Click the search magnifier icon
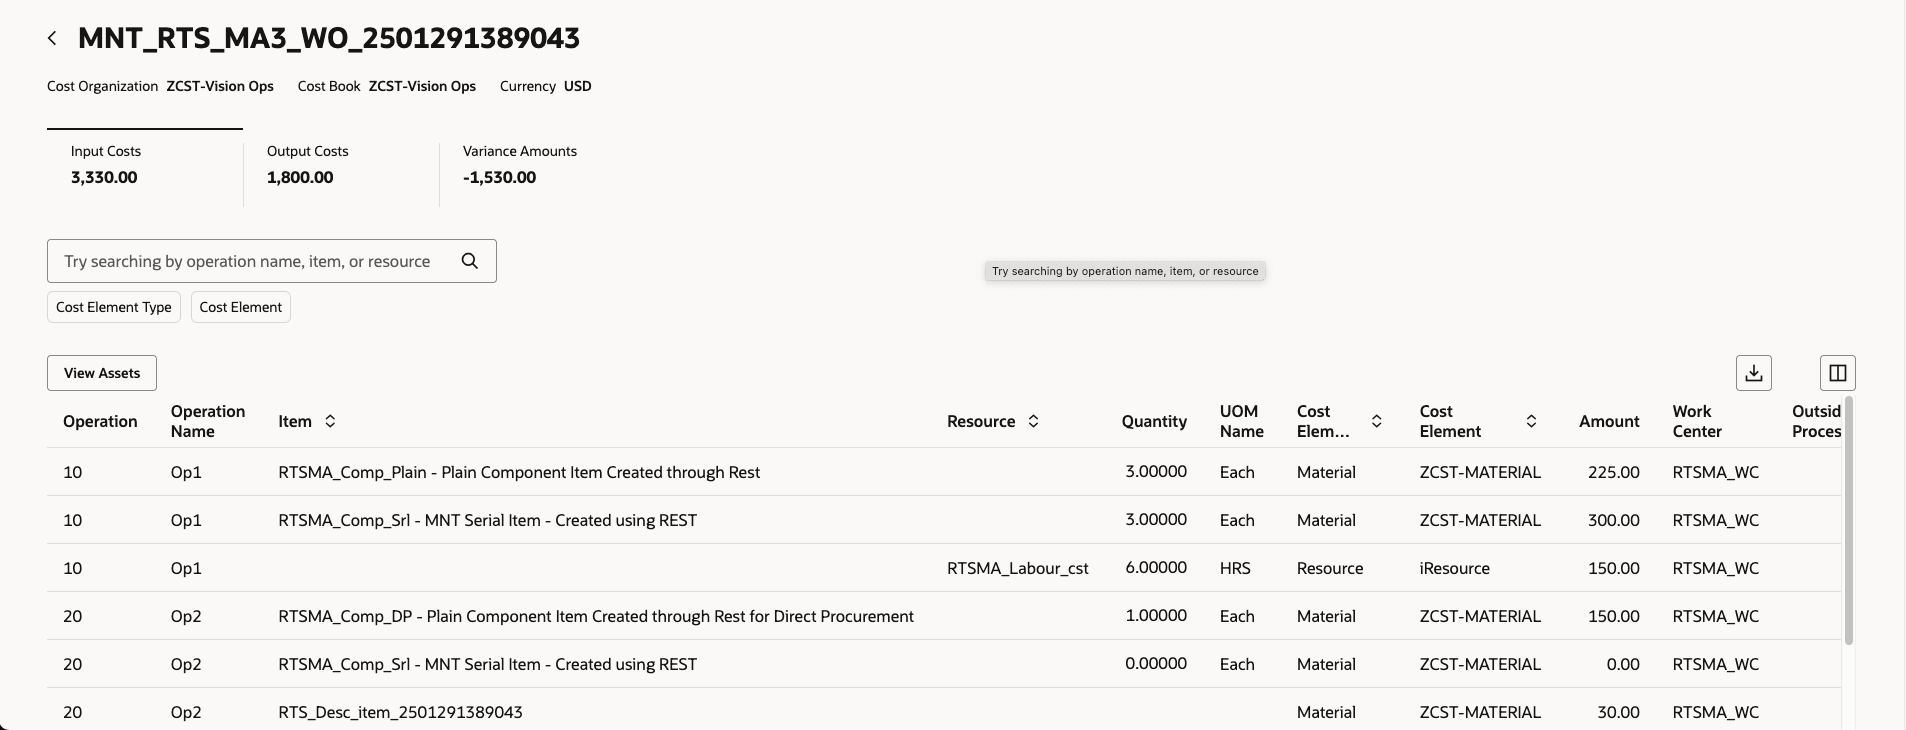 pos(469,261)
